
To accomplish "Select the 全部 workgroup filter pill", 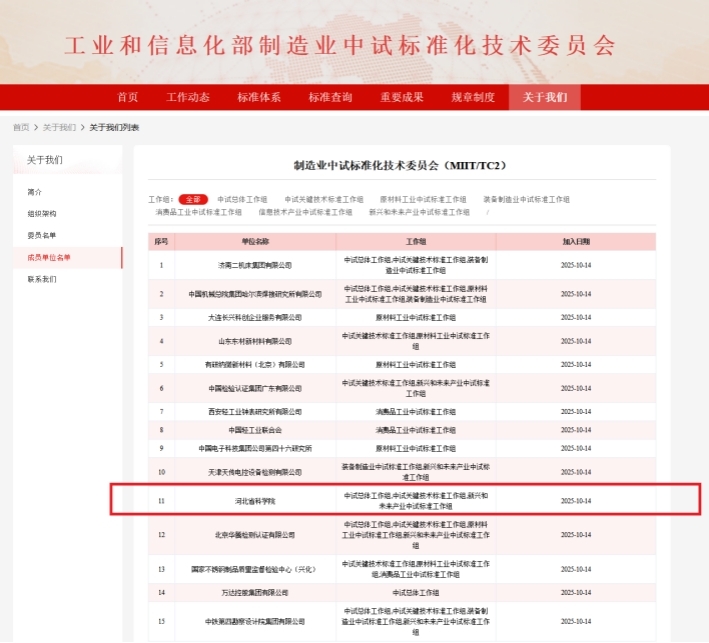I will (193, 199).
